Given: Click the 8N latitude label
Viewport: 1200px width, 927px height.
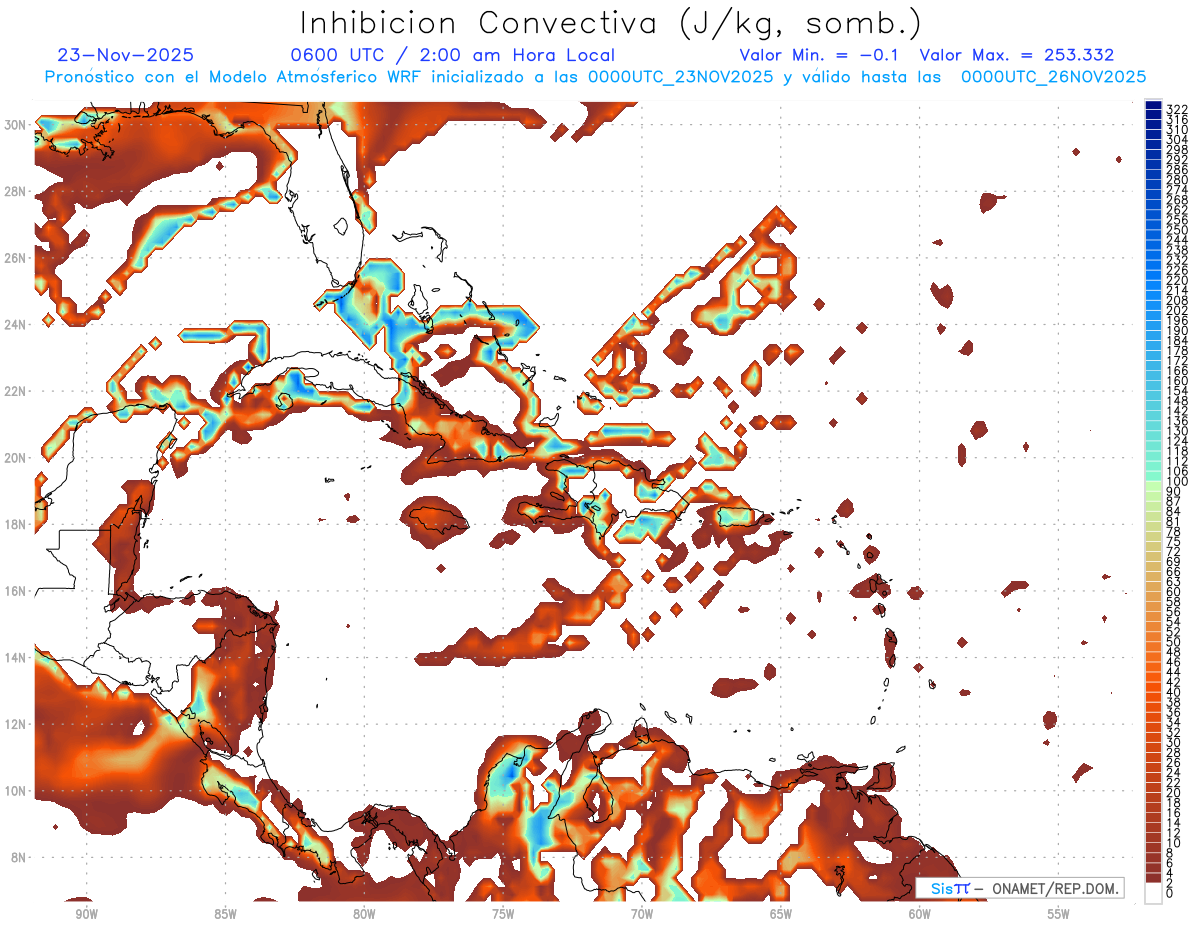Looking at the screenshot, I should tap(17, 858).
